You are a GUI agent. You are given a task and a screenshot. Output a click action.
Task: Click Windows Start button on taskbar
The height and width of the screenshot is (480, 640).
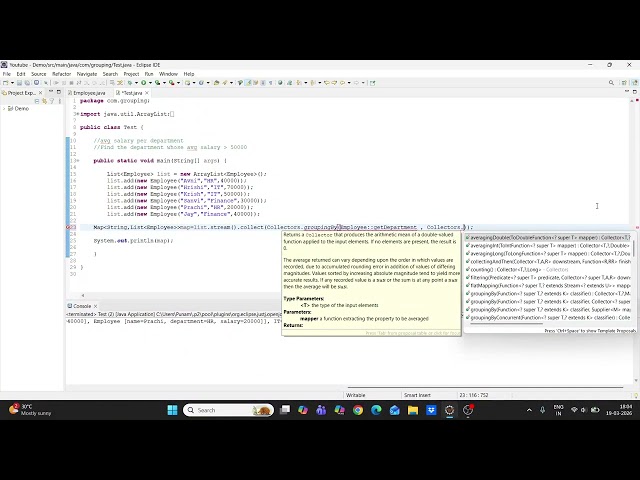click(x=172, y=410)
